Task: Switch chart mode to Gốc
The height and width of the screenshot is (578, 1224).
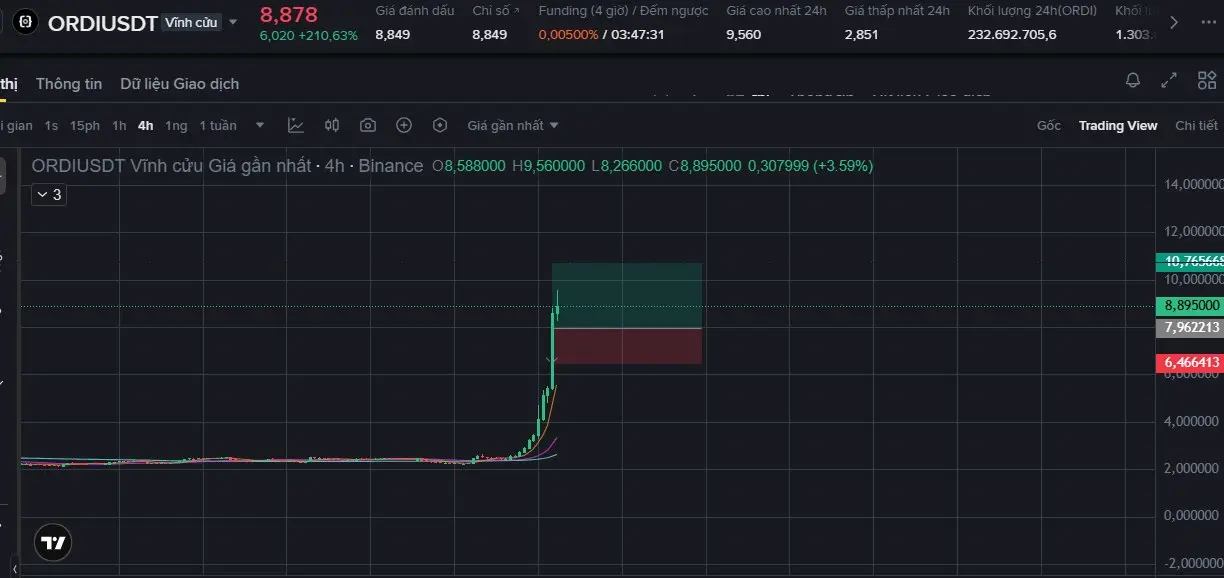Action: click(1049, 125)
